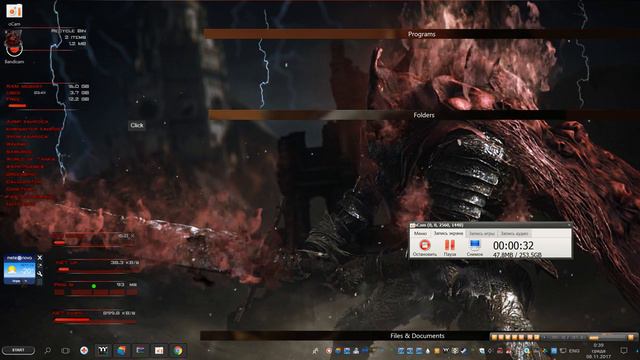The image size is (640, 360).
Task: Open the colorful ball app on the taskbar
Action: pos(121,350)
